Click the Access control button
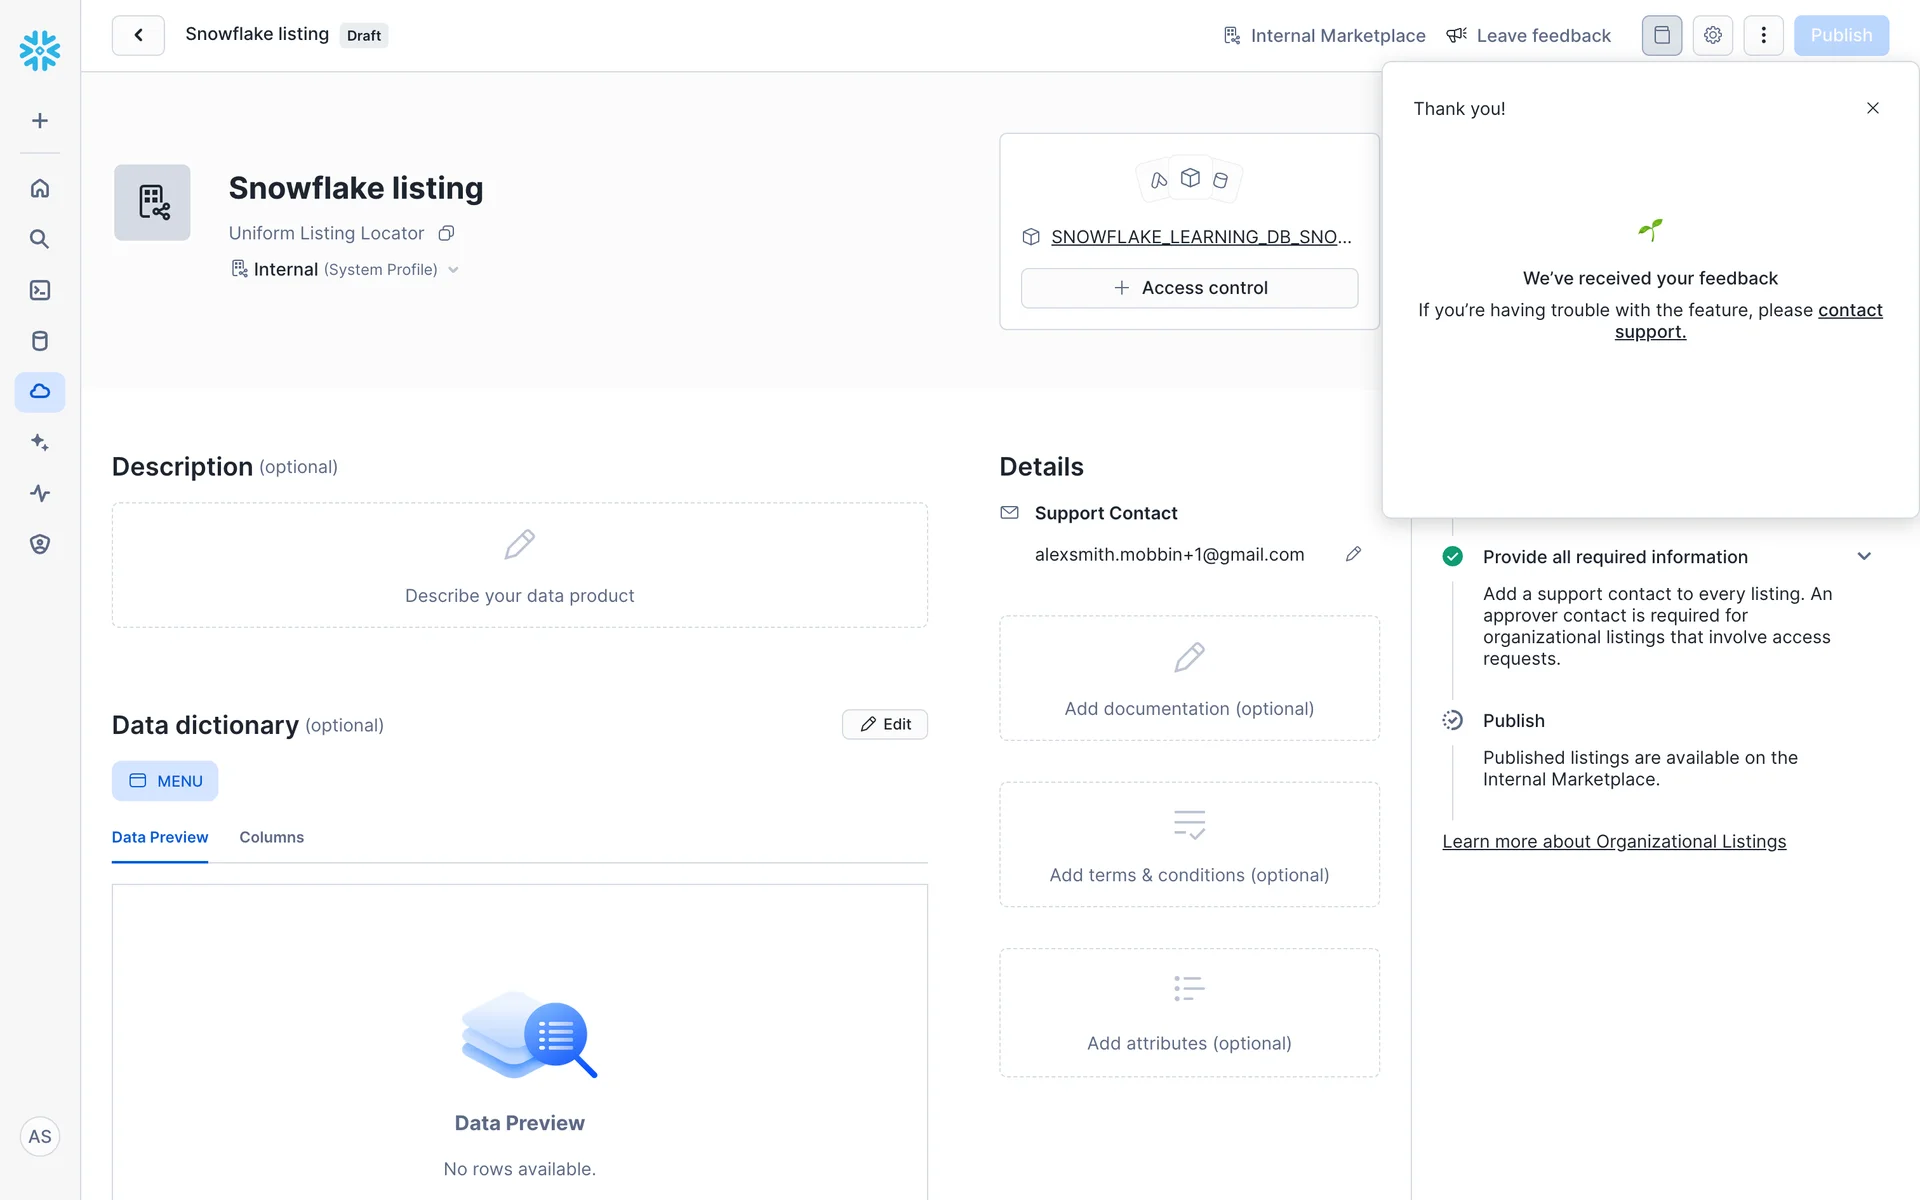Screen dimensions: 1920x1200 tap(1189, 288)
